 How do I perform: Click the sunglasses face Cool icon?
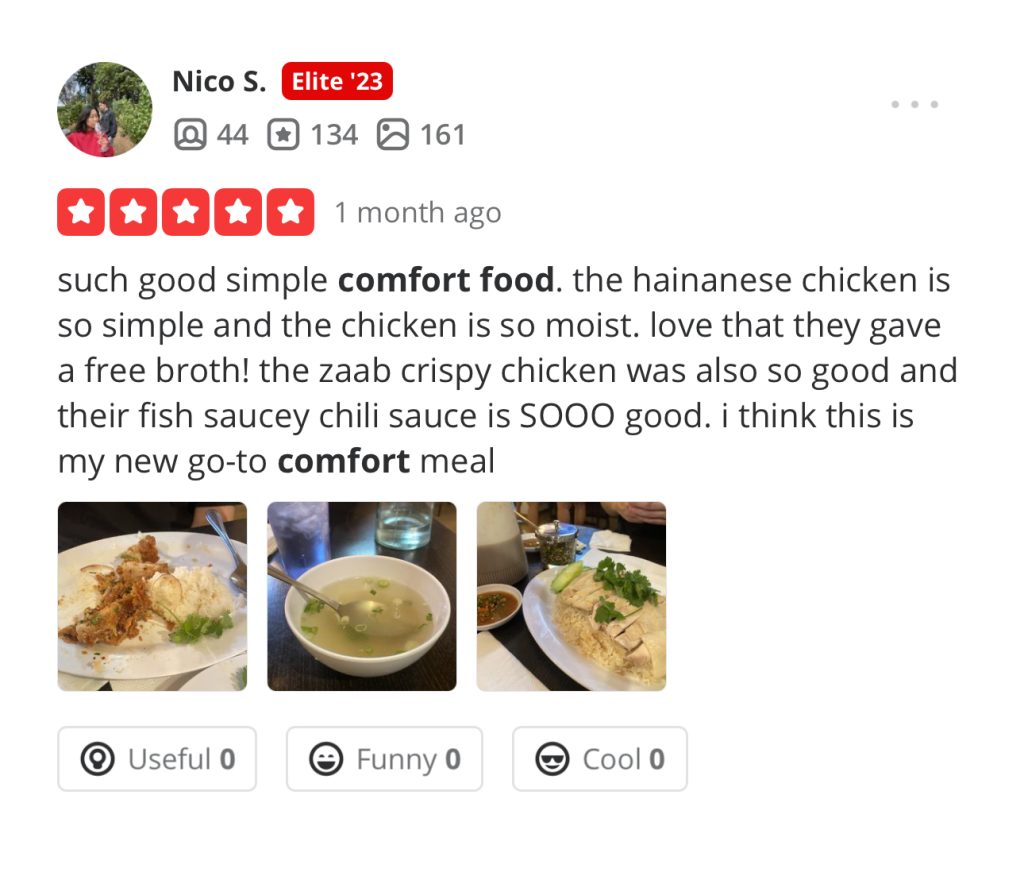552,759
